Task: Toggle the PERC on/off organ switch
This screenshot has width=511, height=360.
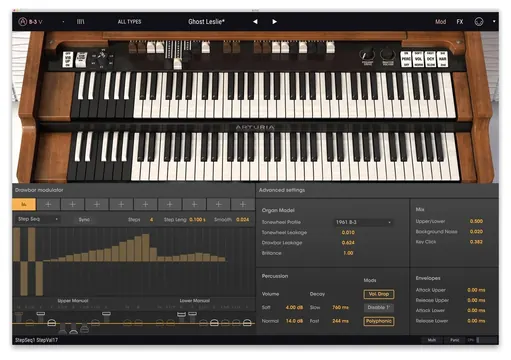Action: coord(406,59)
